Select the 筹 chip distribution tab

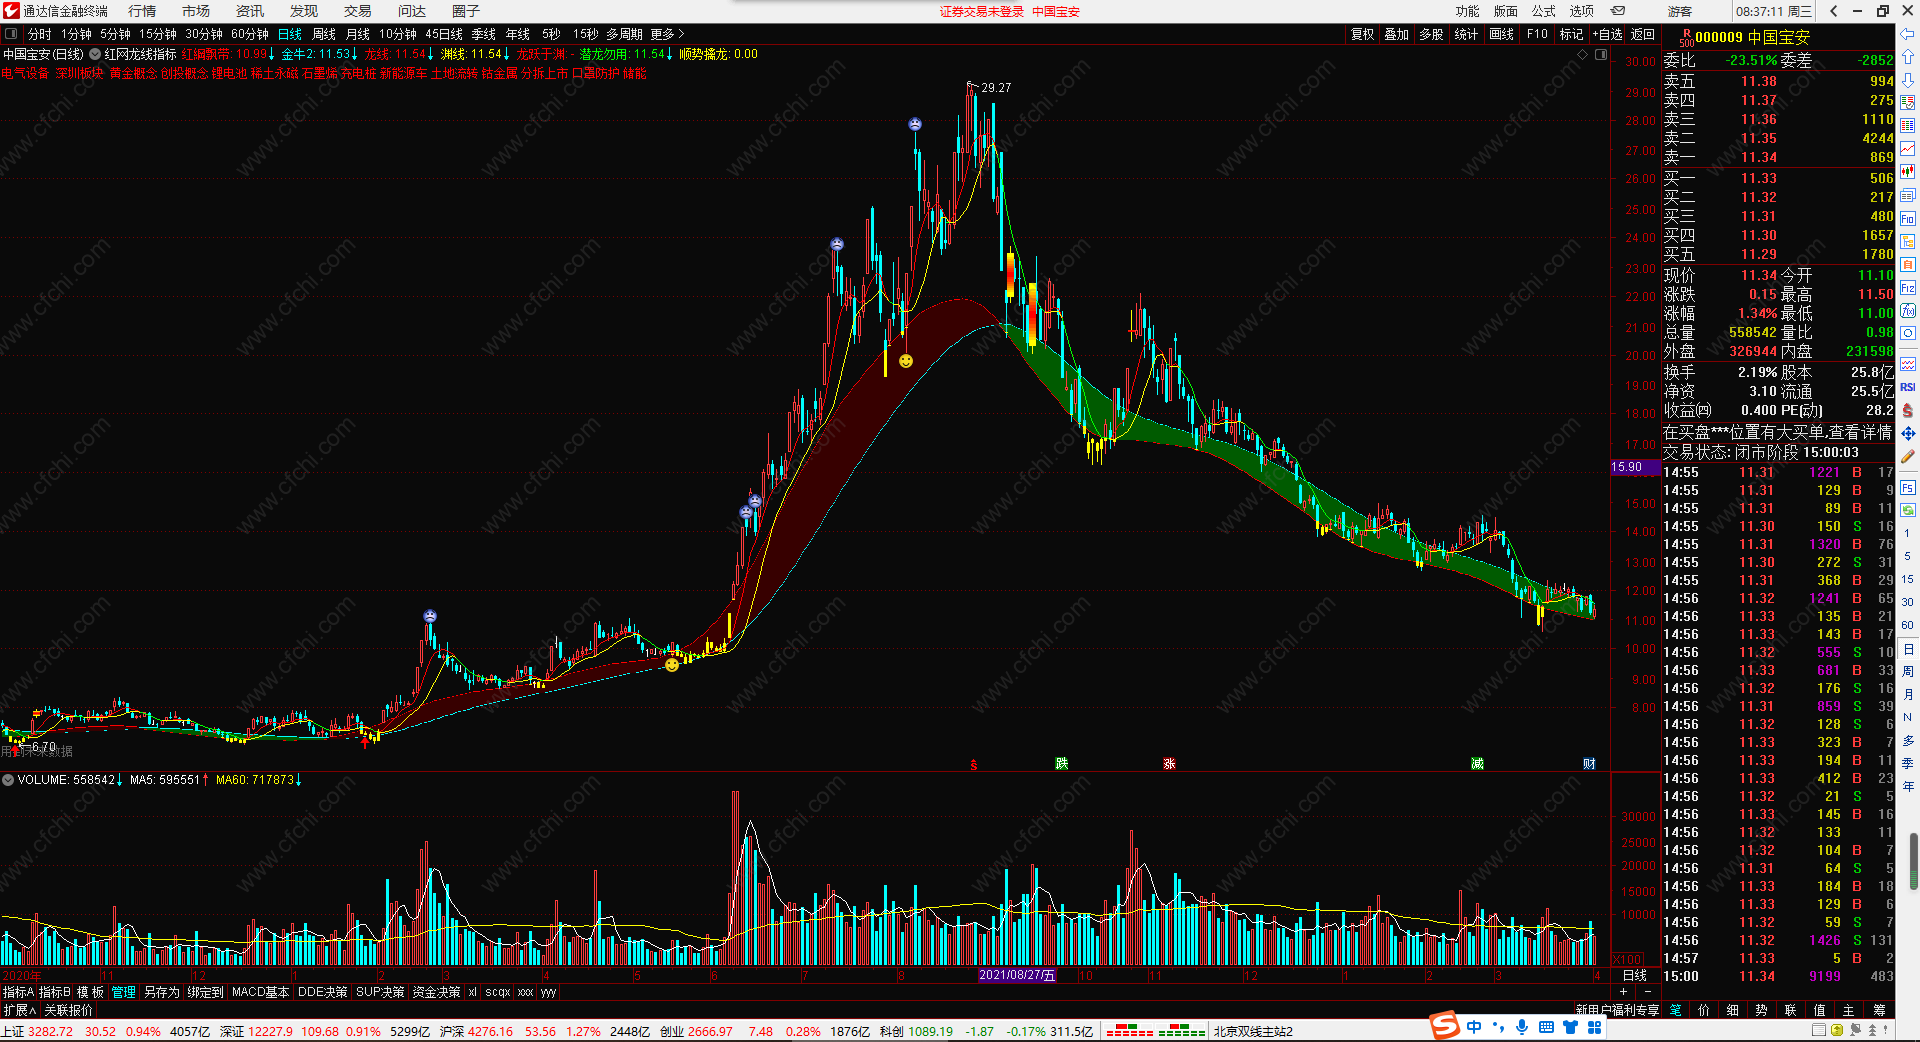(1879, 1010)
